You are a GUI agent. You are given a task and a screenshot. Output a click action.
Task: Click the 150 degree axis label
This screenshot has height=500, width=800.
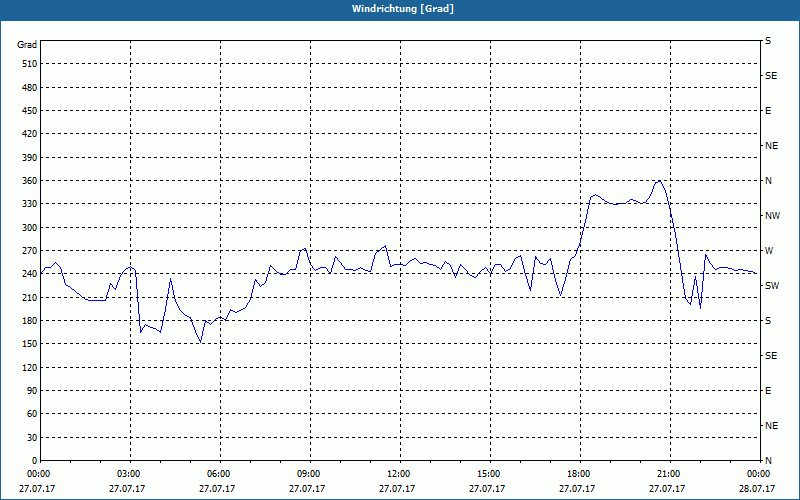tap(29, 344)
